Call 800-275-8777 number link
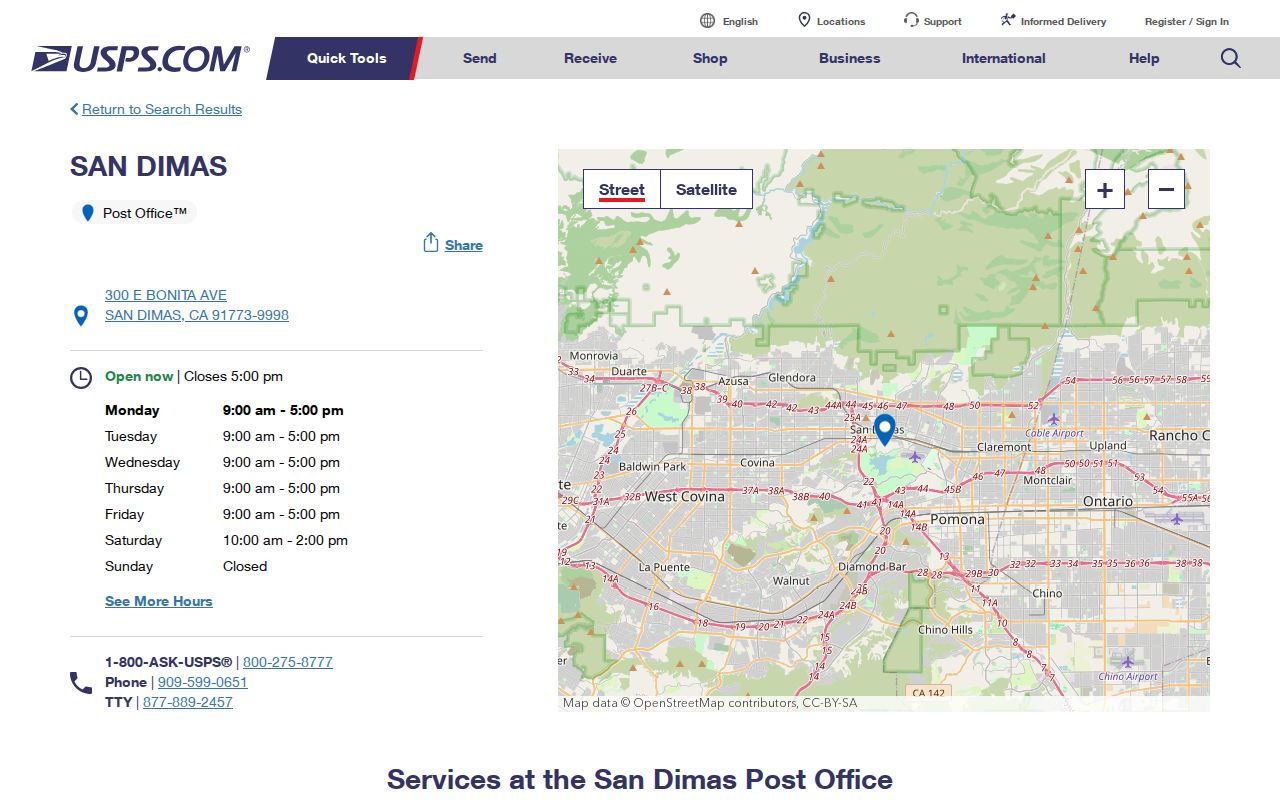This screenshot has height=800, width=1280. coord(288,662)
